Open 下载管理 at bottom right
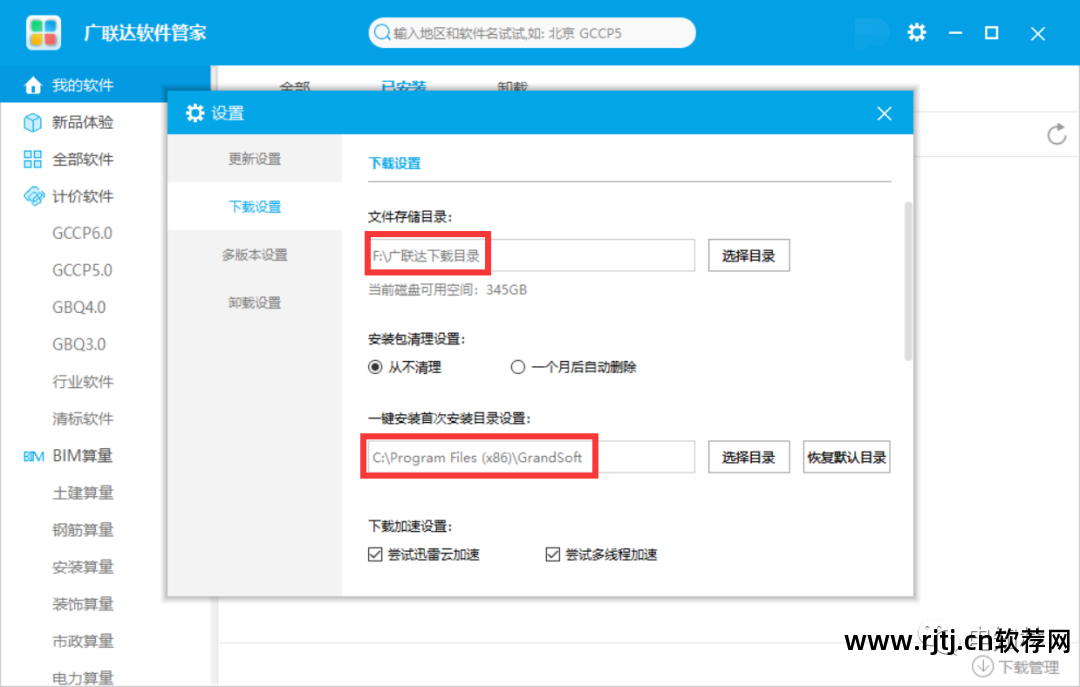 pyautogui.click(x=1016, y=666)
